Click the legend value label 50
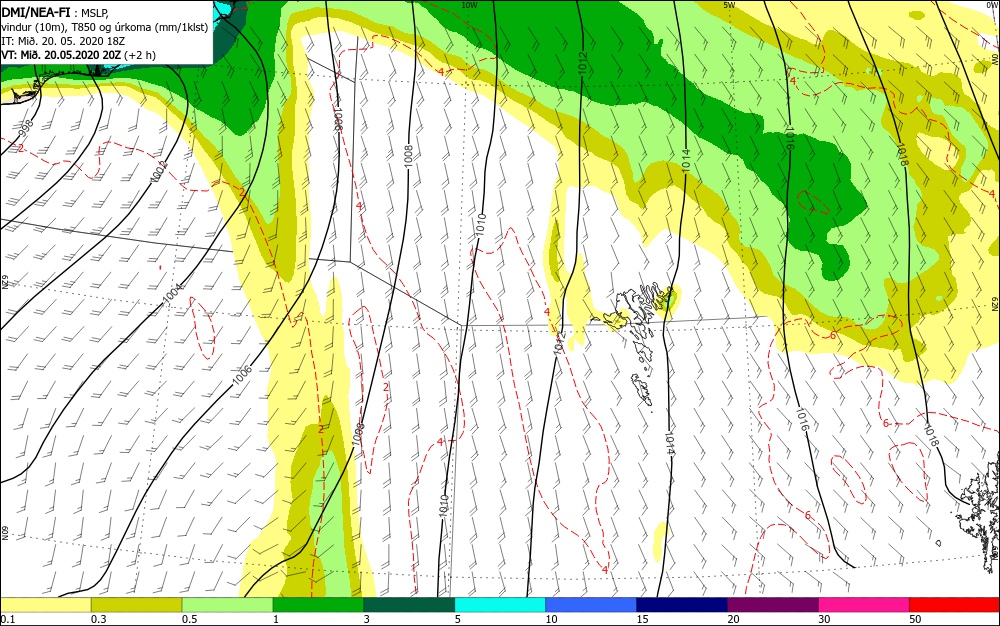This screenshot has height=626, width=1000. point(915,619)
